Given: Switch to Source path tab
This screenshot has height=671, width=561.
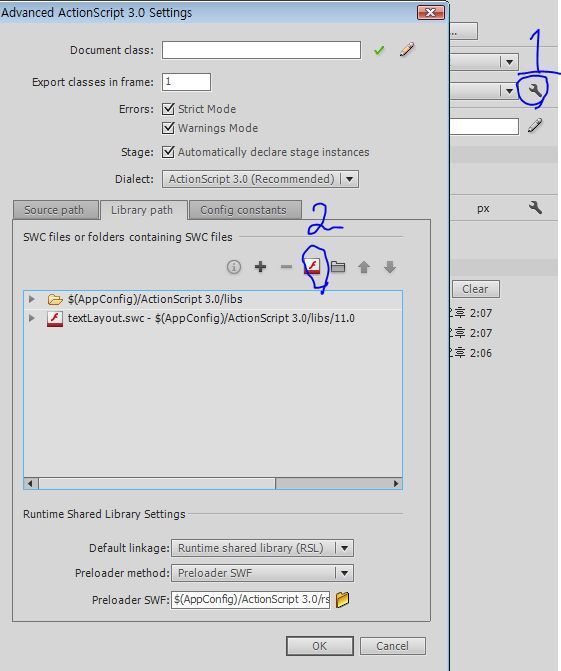Looking at the screenshot, I should coord(56,210).
